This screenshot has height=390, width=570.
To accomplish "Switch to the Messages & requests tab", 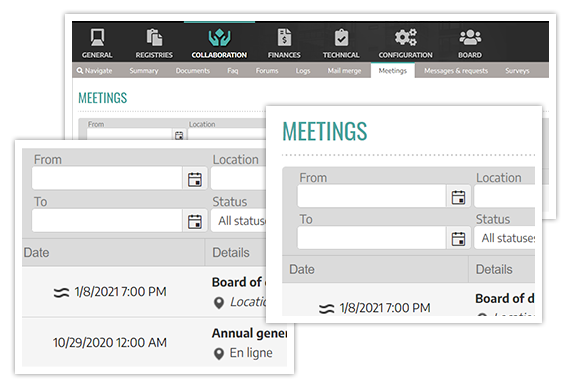I will [x=456, y=71].
